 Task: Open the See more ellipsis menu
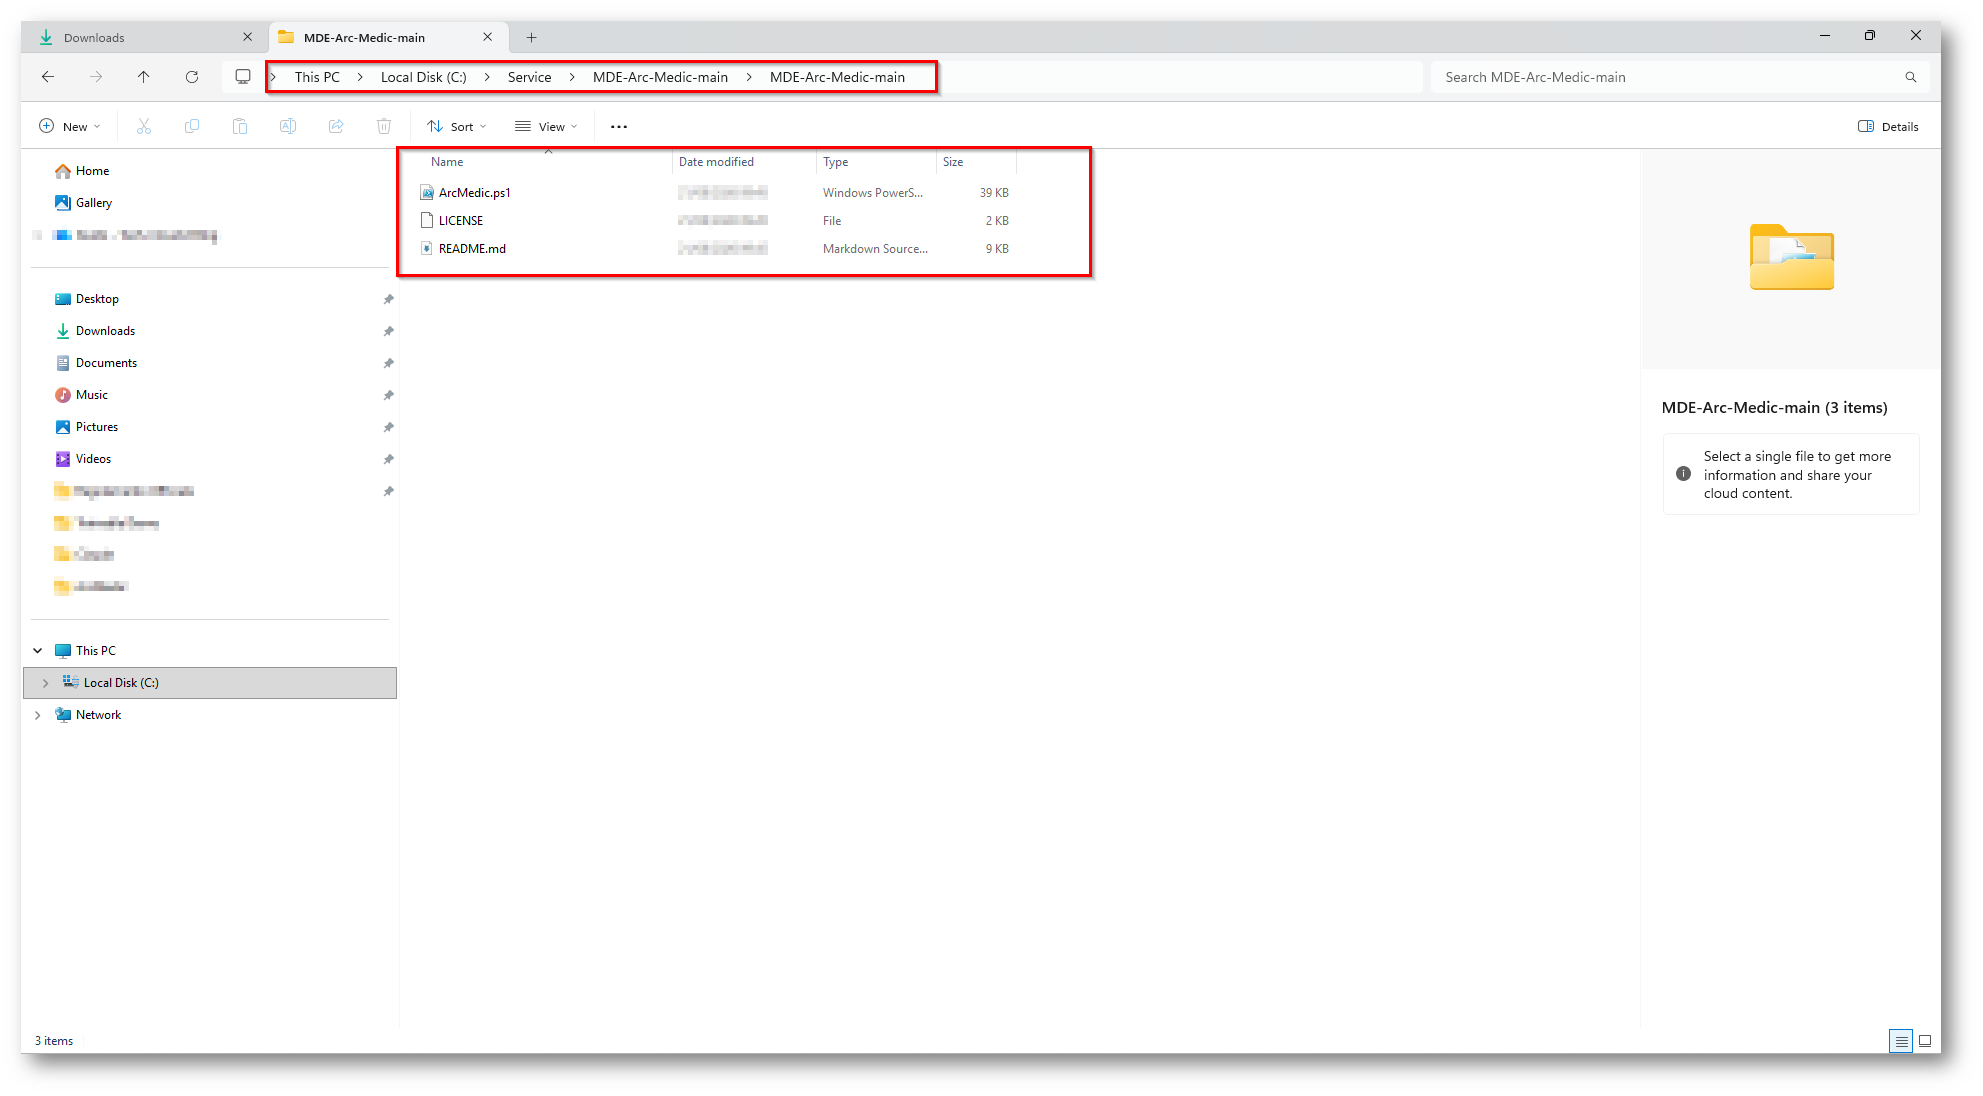pos(619,127)
